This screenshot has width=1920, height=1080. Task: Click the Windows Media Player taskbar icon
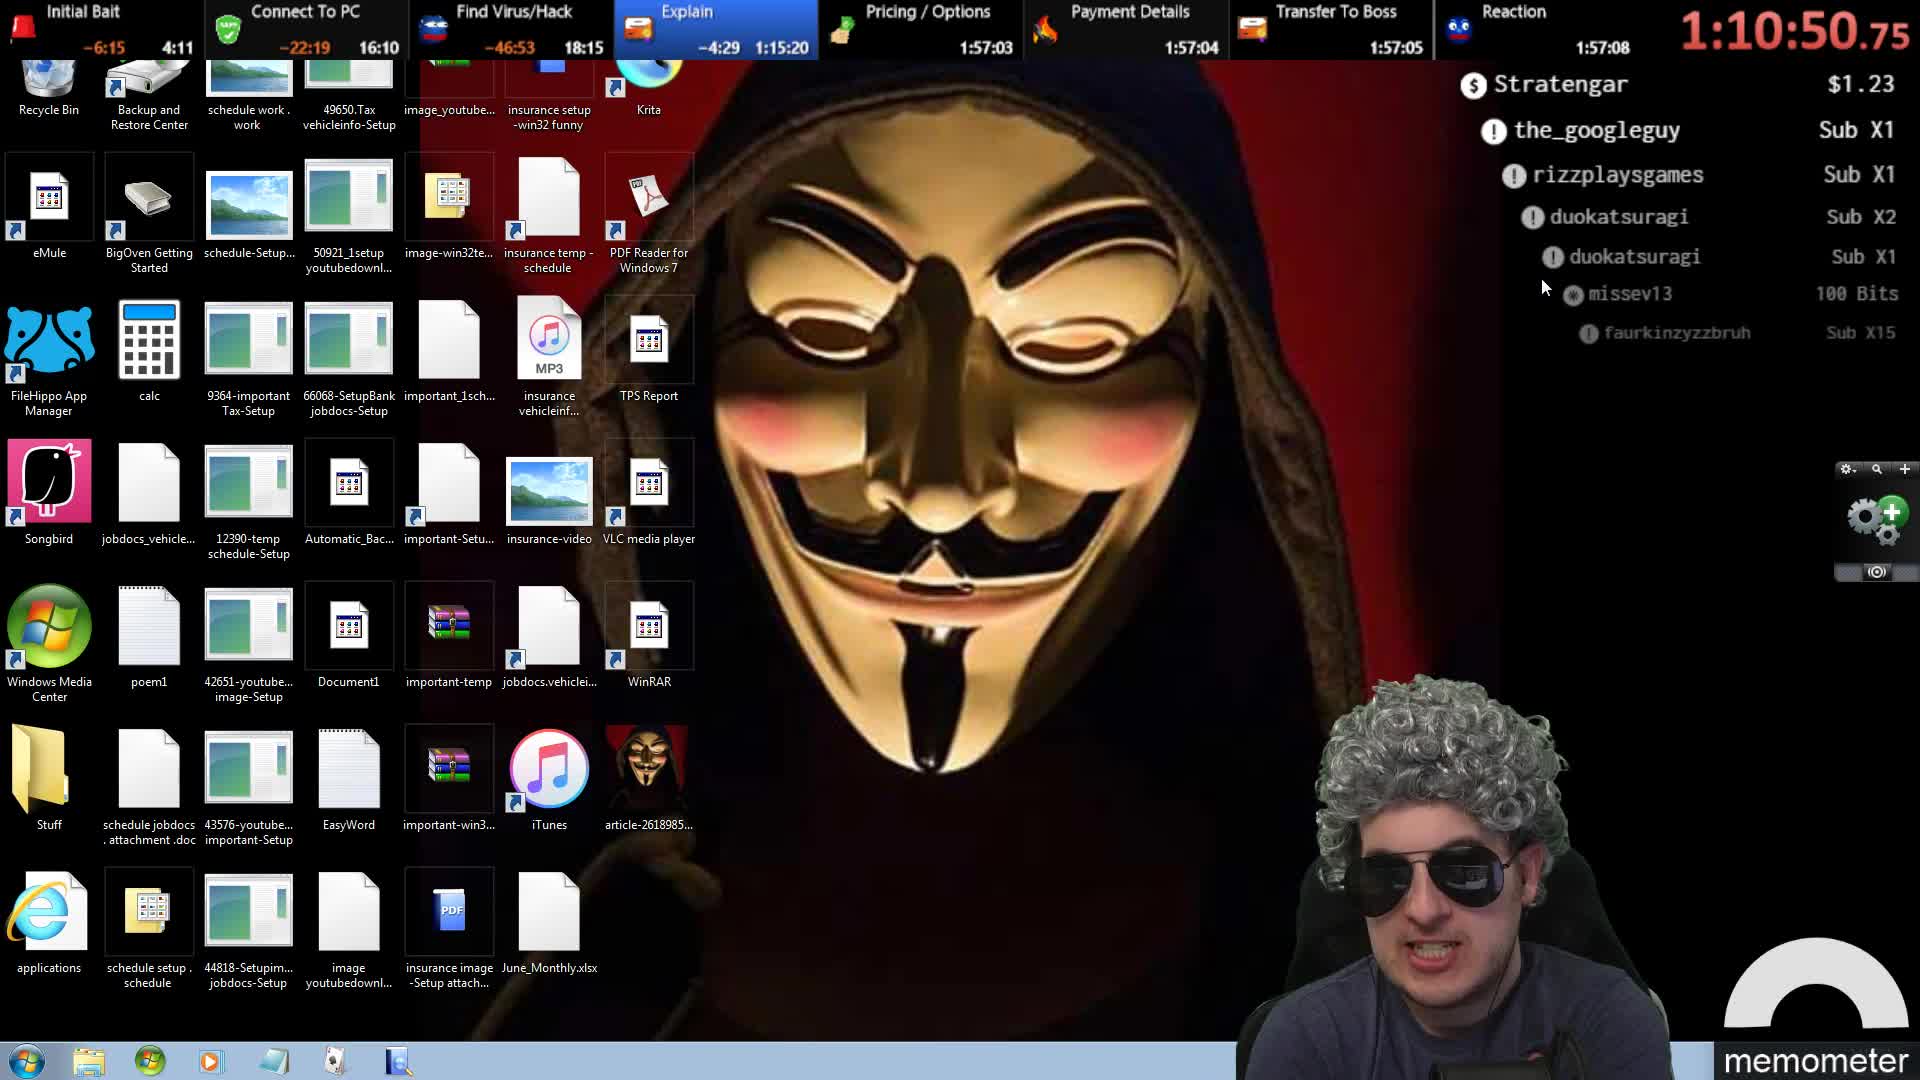211,1061
